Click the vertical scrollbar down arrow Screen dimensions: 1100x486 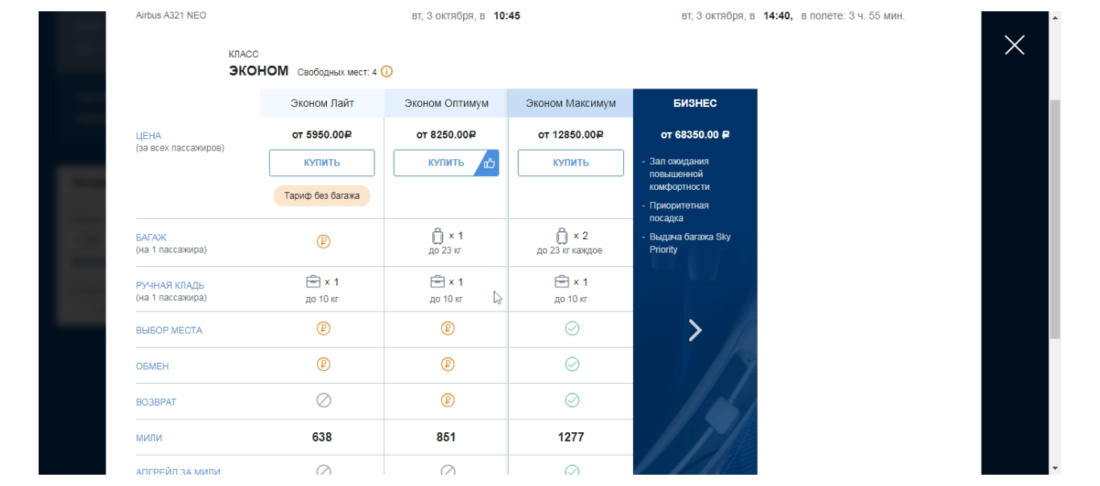(1054, 467)
